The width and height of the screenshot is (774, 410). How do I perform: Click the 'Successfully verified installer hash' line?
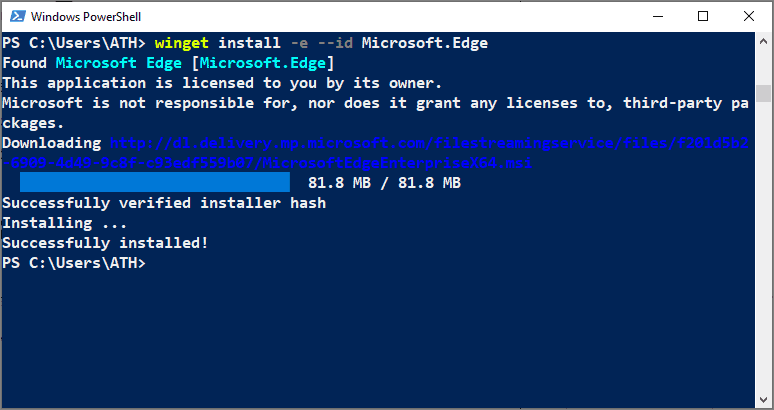click(x=164, y=203)
